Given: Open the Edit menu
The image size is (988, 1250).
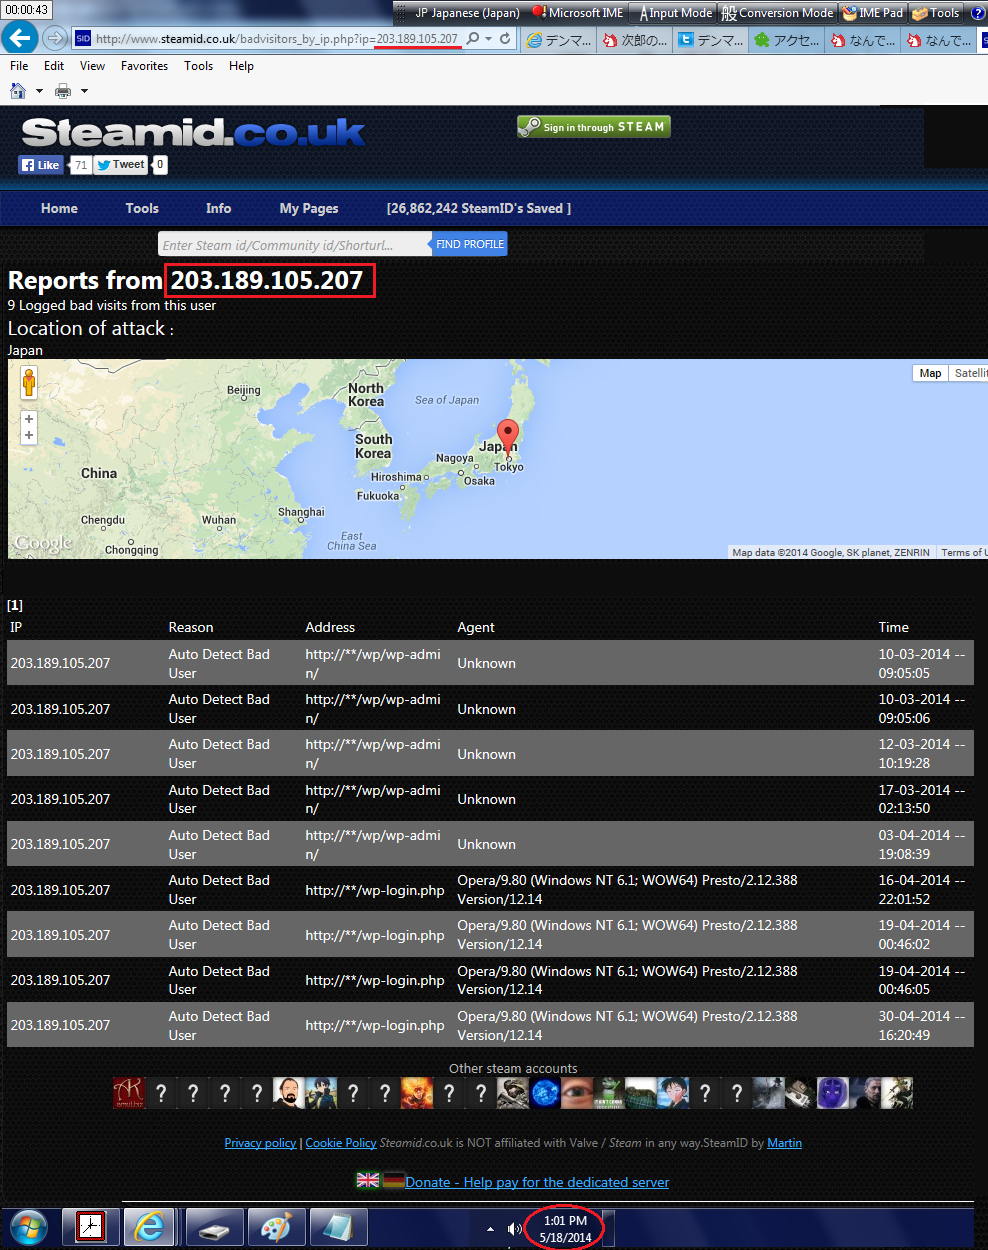Looking at the screenshot, I should tap(54, 66).
